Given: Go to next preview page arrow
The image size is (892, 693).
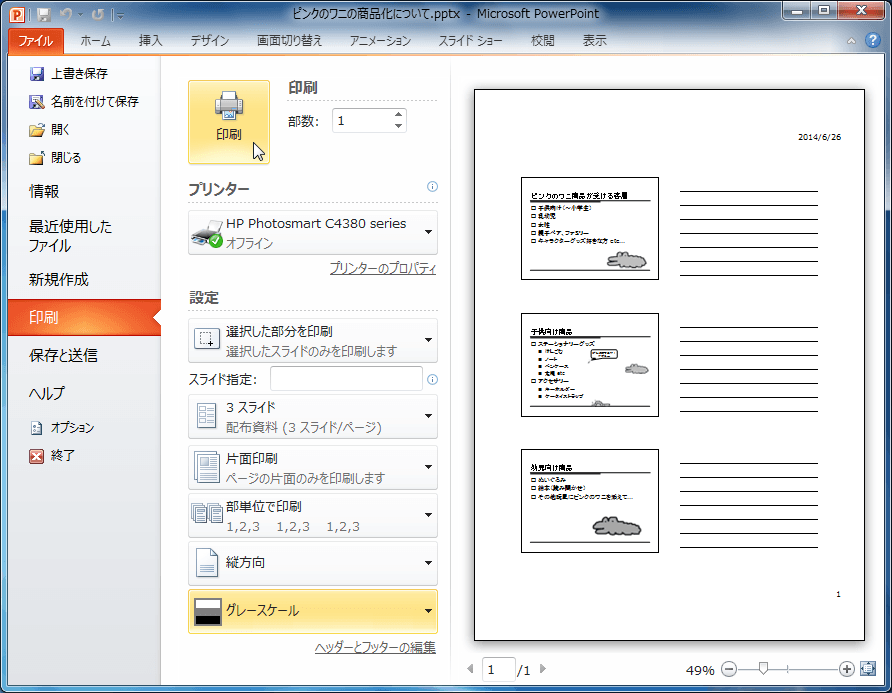Looking at the screenshot, I should [543, 669].
